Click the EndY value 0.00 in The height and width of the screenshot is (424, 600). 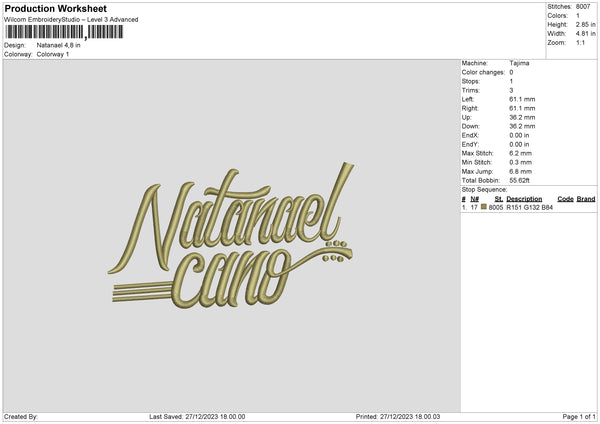coord(520,144)
